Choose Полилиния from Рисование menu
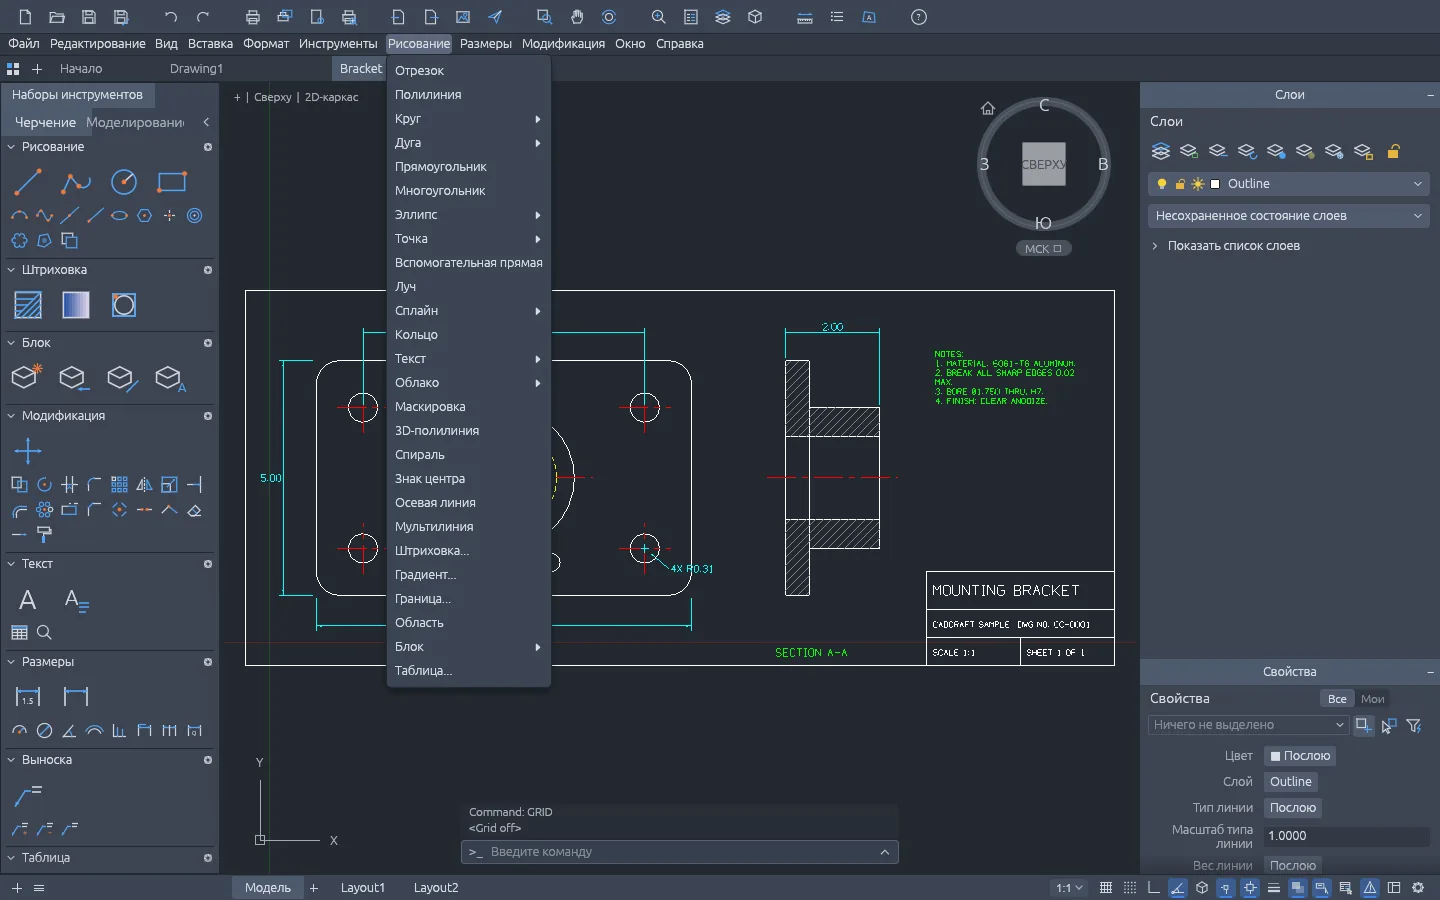This screenshot has height=900, width=1440. point(469,95)
